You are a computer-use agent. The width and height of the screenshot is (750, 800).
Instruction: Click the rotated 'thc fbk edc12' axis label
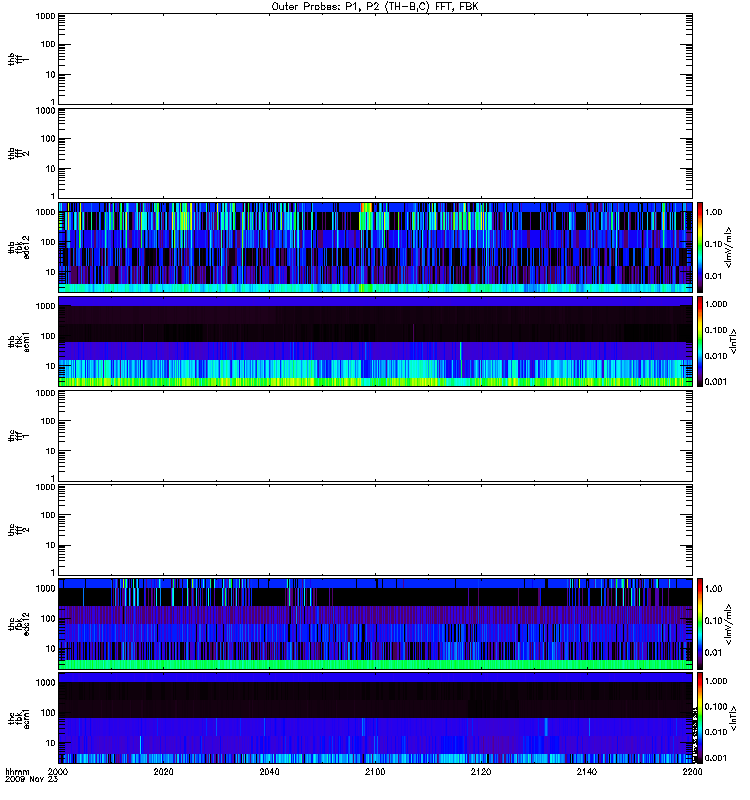coord(19,624)
